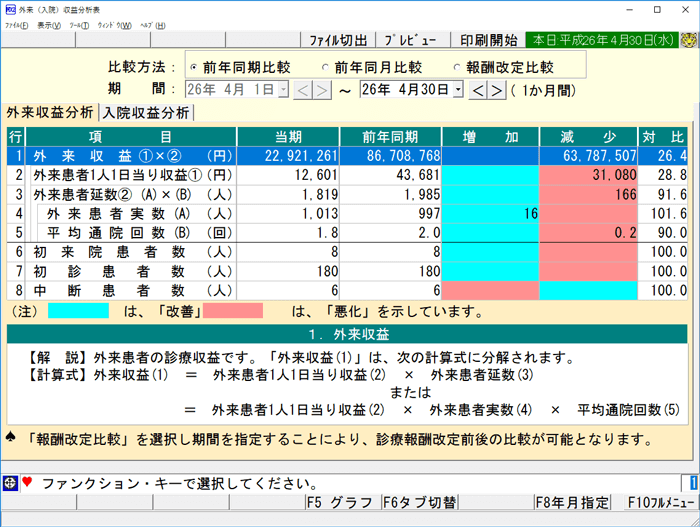Click the greyed previous arrow for start date
The width and height of the screenshot is (700, 527).
tap(301, 91)
